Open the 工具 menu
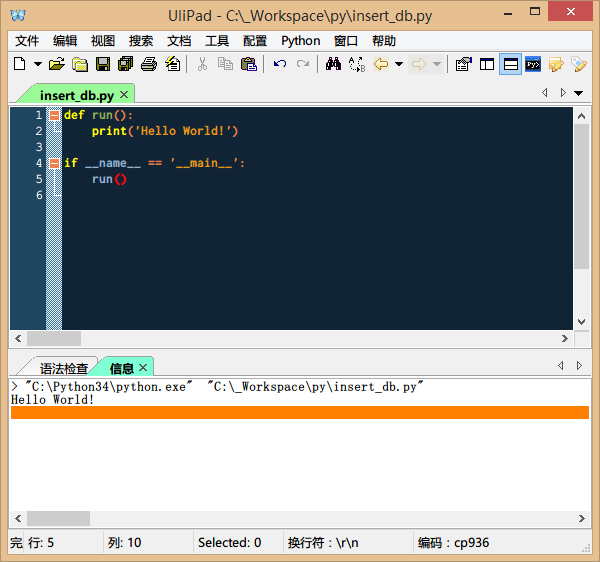The height and width of the screenshot is (562, 600). (217, 41)
